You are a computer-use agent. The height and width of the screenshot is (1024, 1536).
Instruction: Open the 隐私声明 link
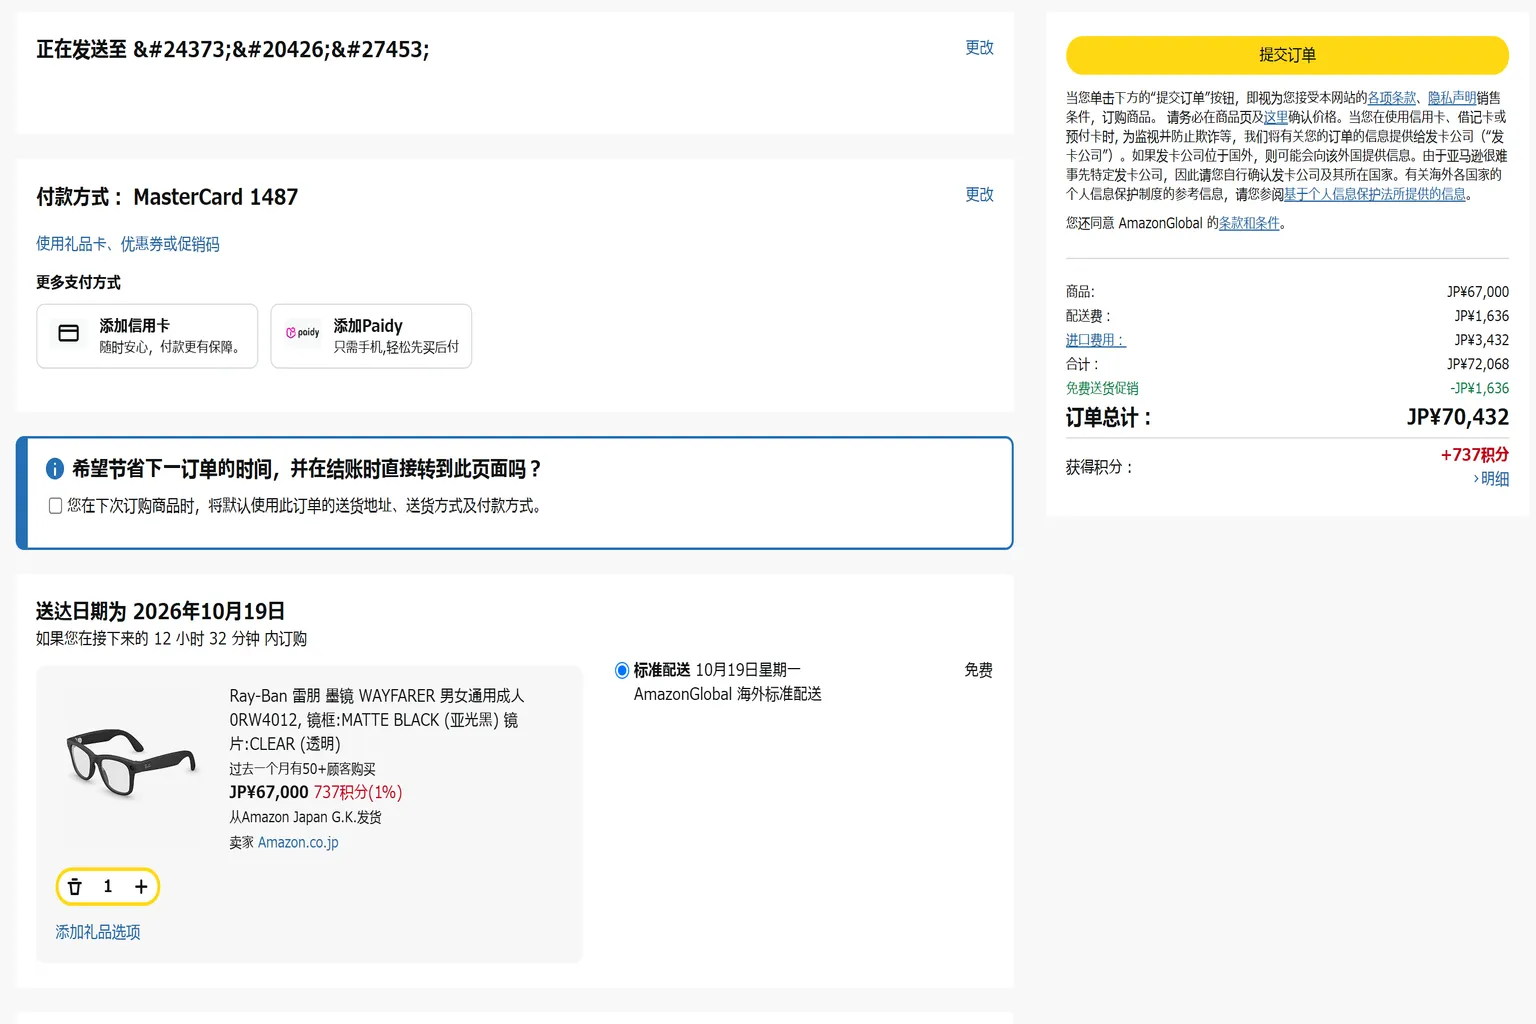(x=1452, y=98)
